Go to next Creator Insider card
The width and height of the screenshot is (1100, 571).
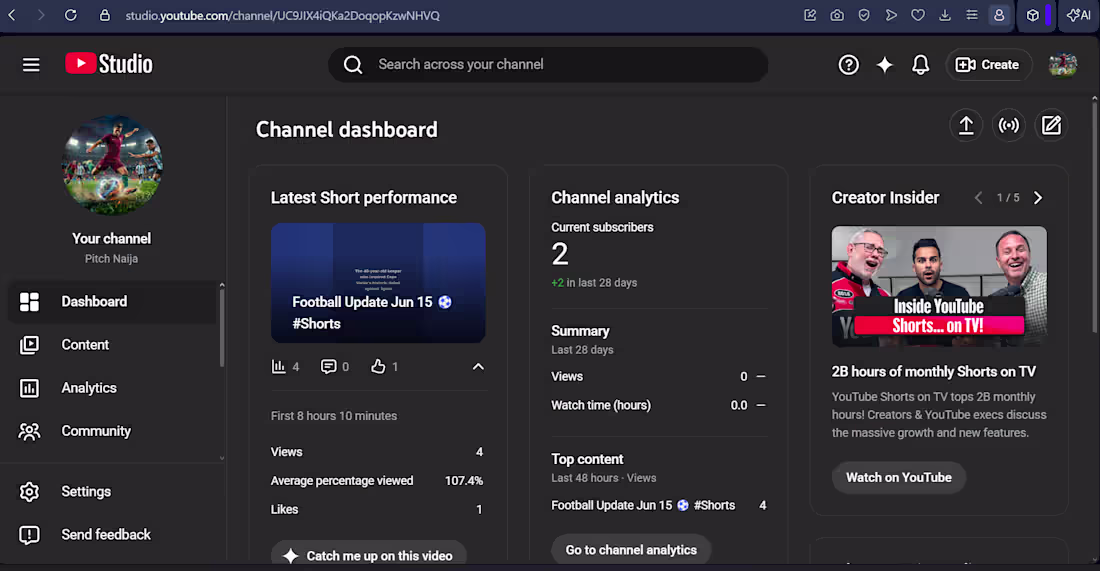(x=1038, y=198)
